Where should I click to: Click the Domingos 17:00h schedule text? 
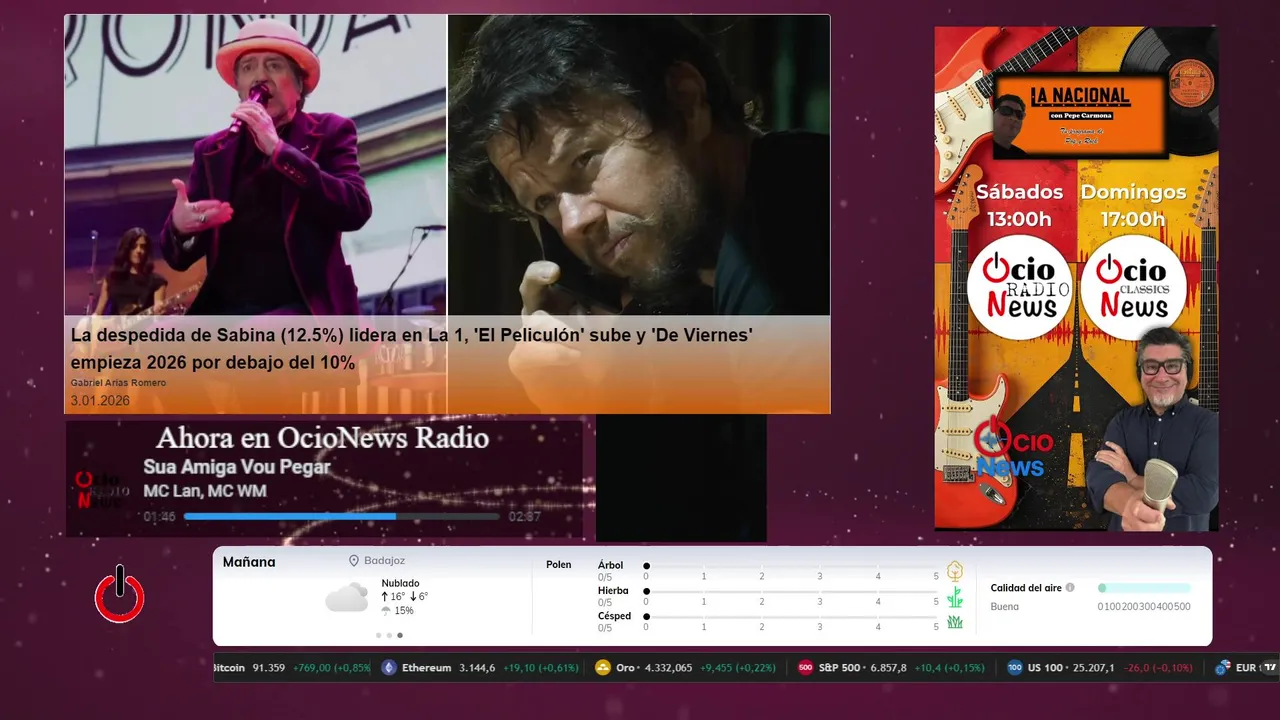tap(1132, 205)
